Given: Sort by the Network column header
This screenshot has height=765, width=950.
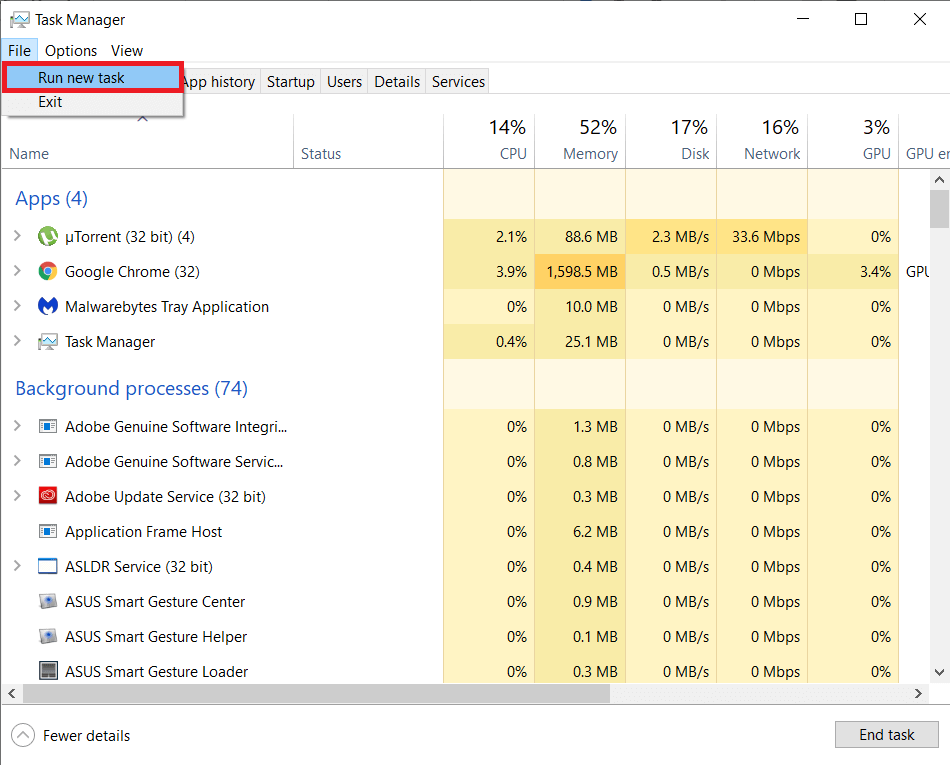Looking at the screenshot, I should click(x=762, y=141).
